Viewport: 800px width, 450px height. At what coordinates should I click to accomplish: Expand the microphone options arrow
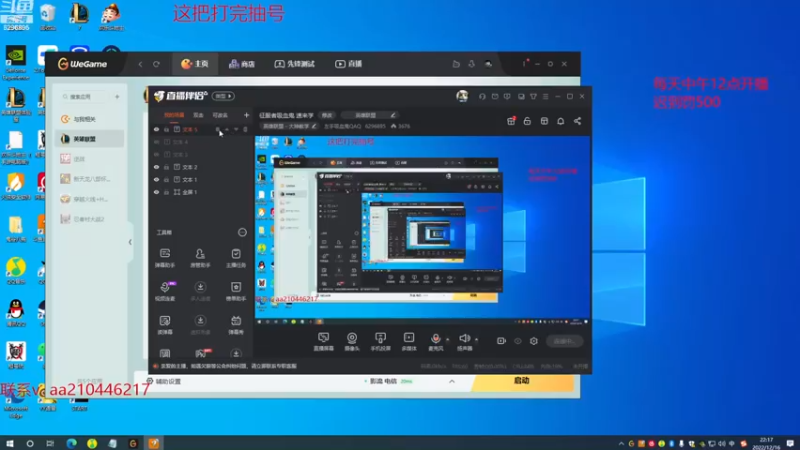pos(448,339)
